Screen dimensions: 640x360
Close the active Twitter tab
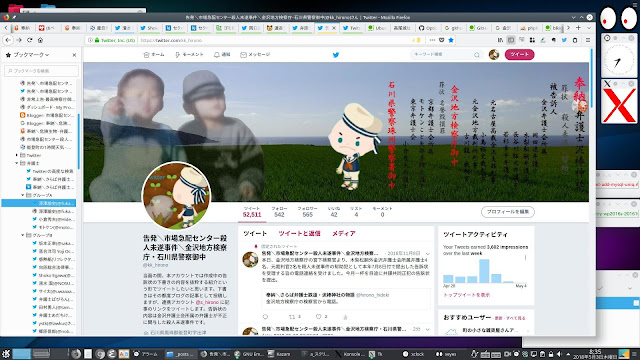click(334, 28)
